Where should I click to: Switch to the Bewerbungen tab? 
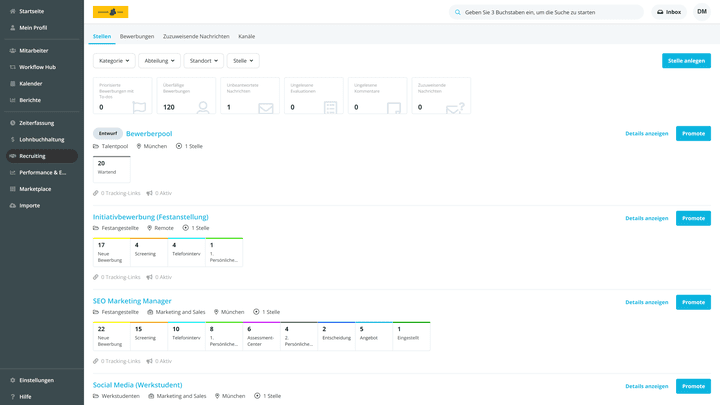click(x=137, y=36)
